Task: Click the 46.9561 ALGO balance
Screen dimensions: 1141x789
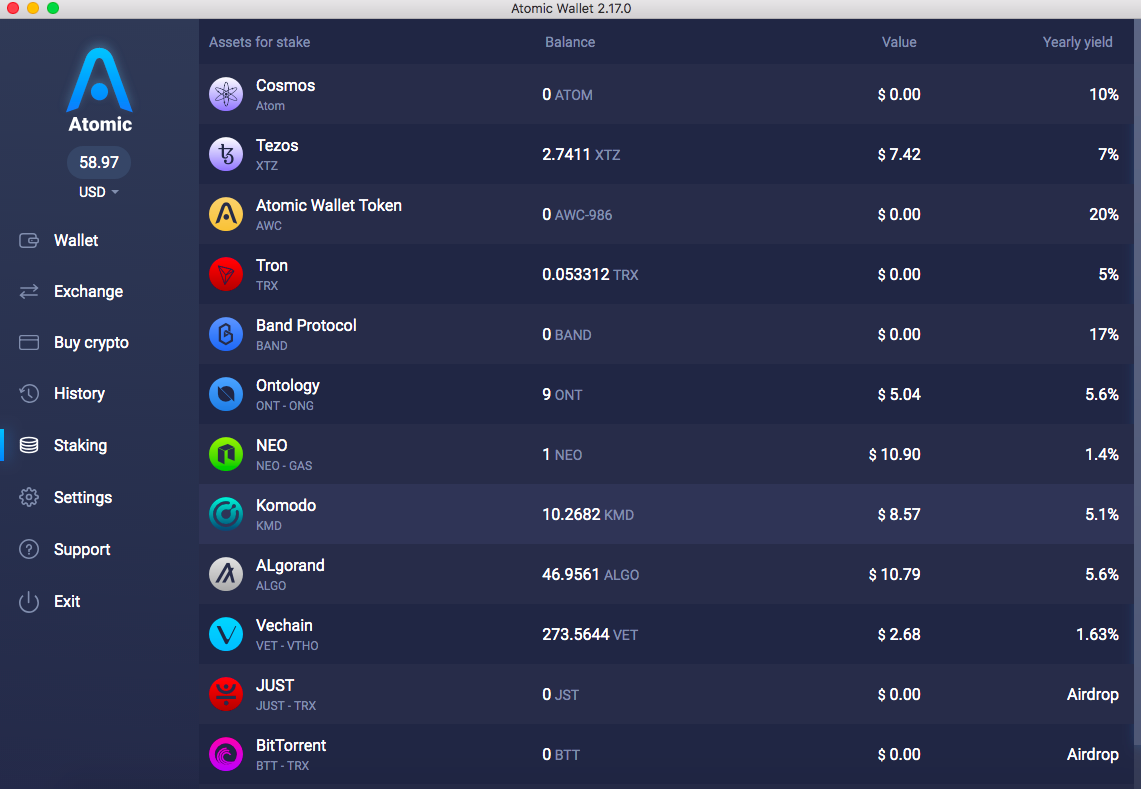Action: point(590,574)
